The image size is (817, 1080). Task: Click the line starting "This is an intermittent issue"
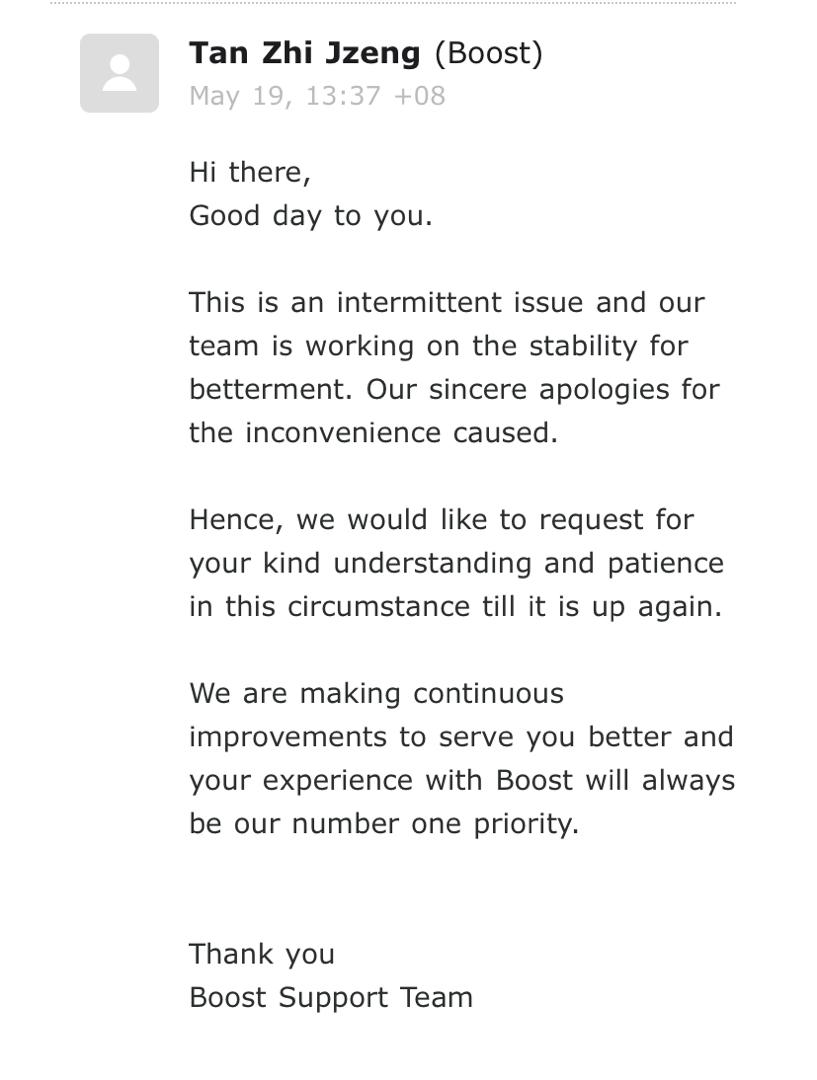[446, 302]
